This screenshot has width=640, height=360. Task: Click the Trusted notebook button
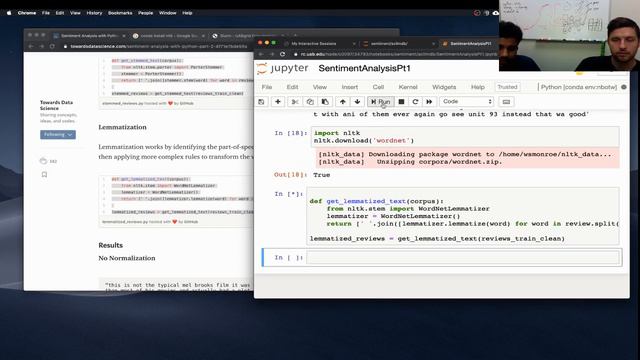[x=507, y=87]
